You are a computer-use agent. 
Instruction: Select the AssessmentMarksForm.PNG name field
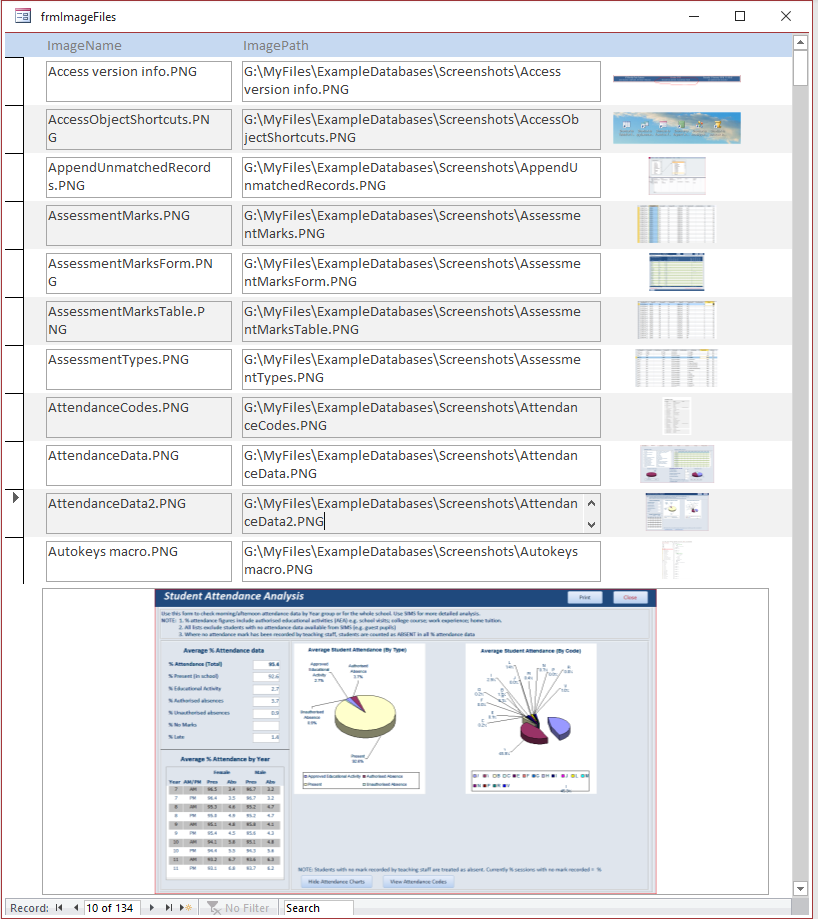click(x=139, y=274)
